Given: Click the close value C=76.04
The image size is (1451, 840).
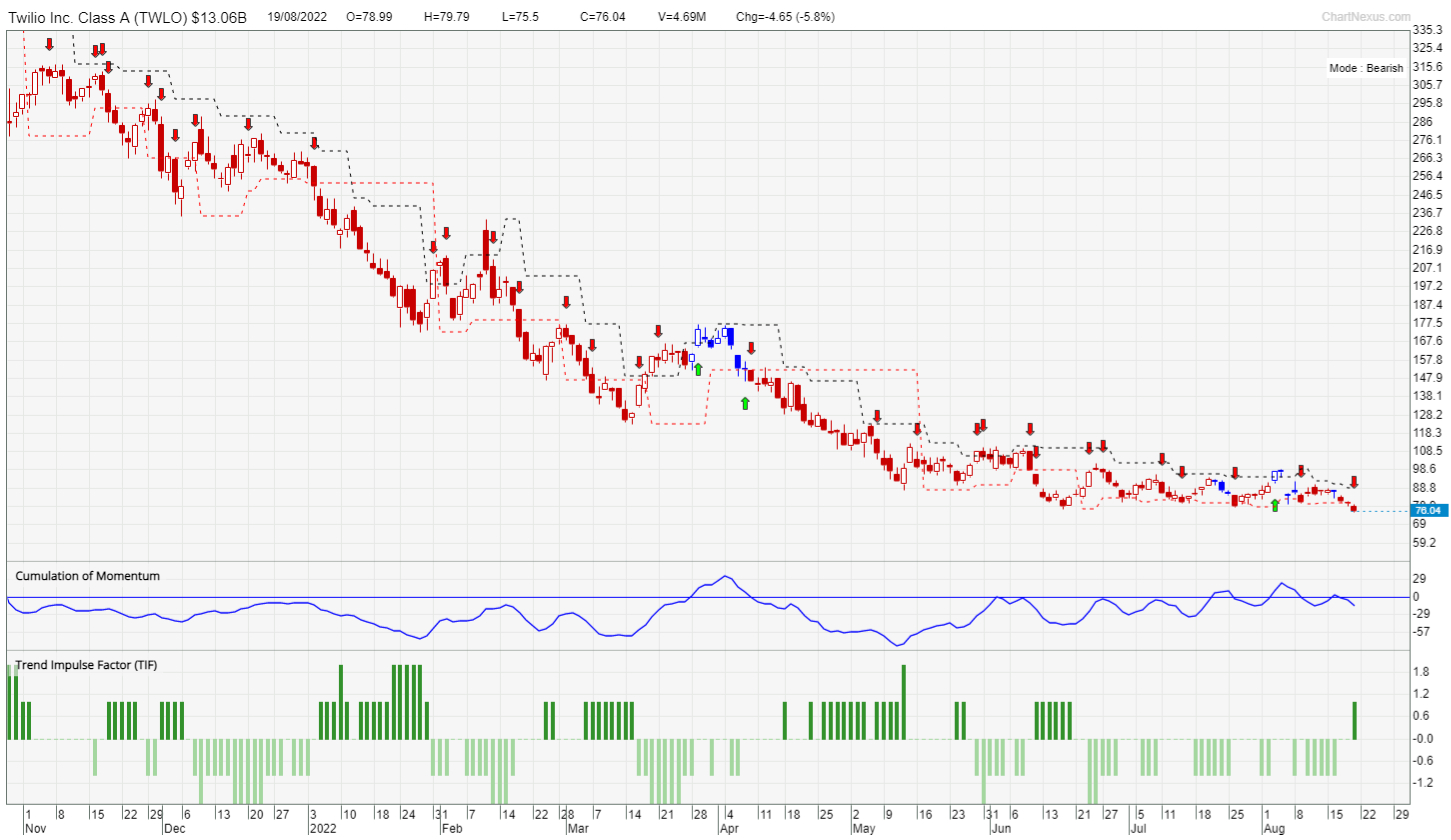Looking at the screenshot, I should click(x=603, y=17).
